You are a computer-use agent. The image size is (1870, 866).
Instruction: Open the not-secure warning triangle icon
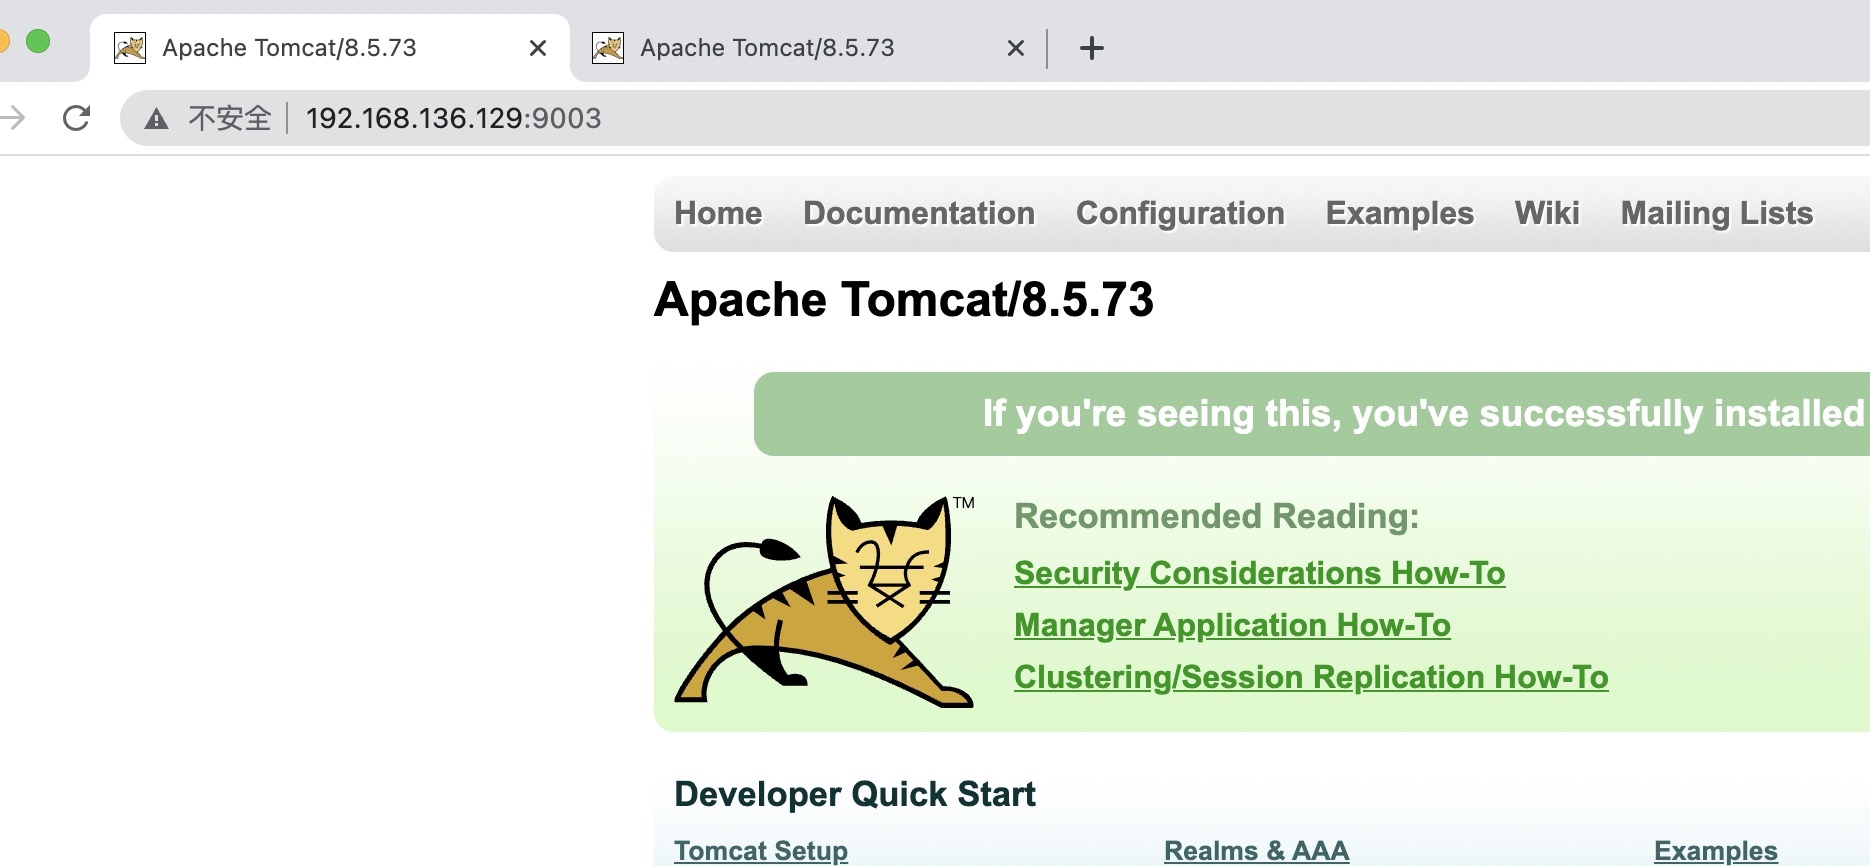tap(156, 119)
